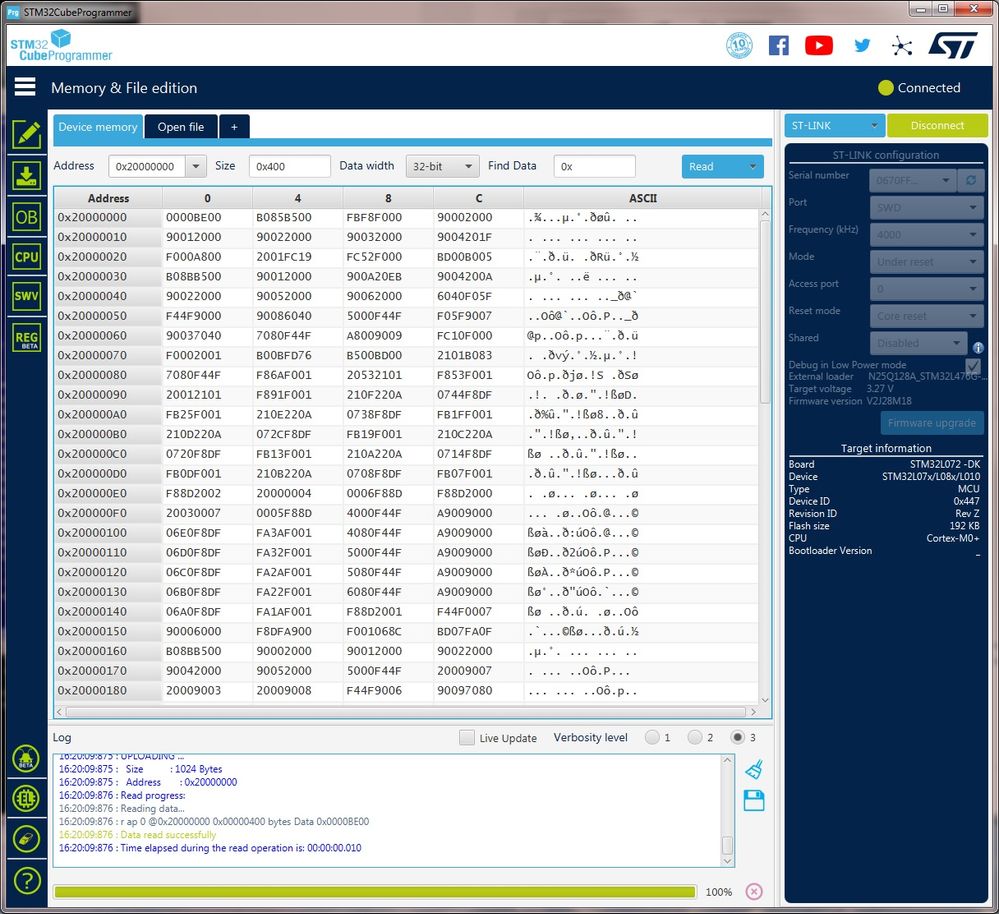Open the help question mark icon

point(26,881)
